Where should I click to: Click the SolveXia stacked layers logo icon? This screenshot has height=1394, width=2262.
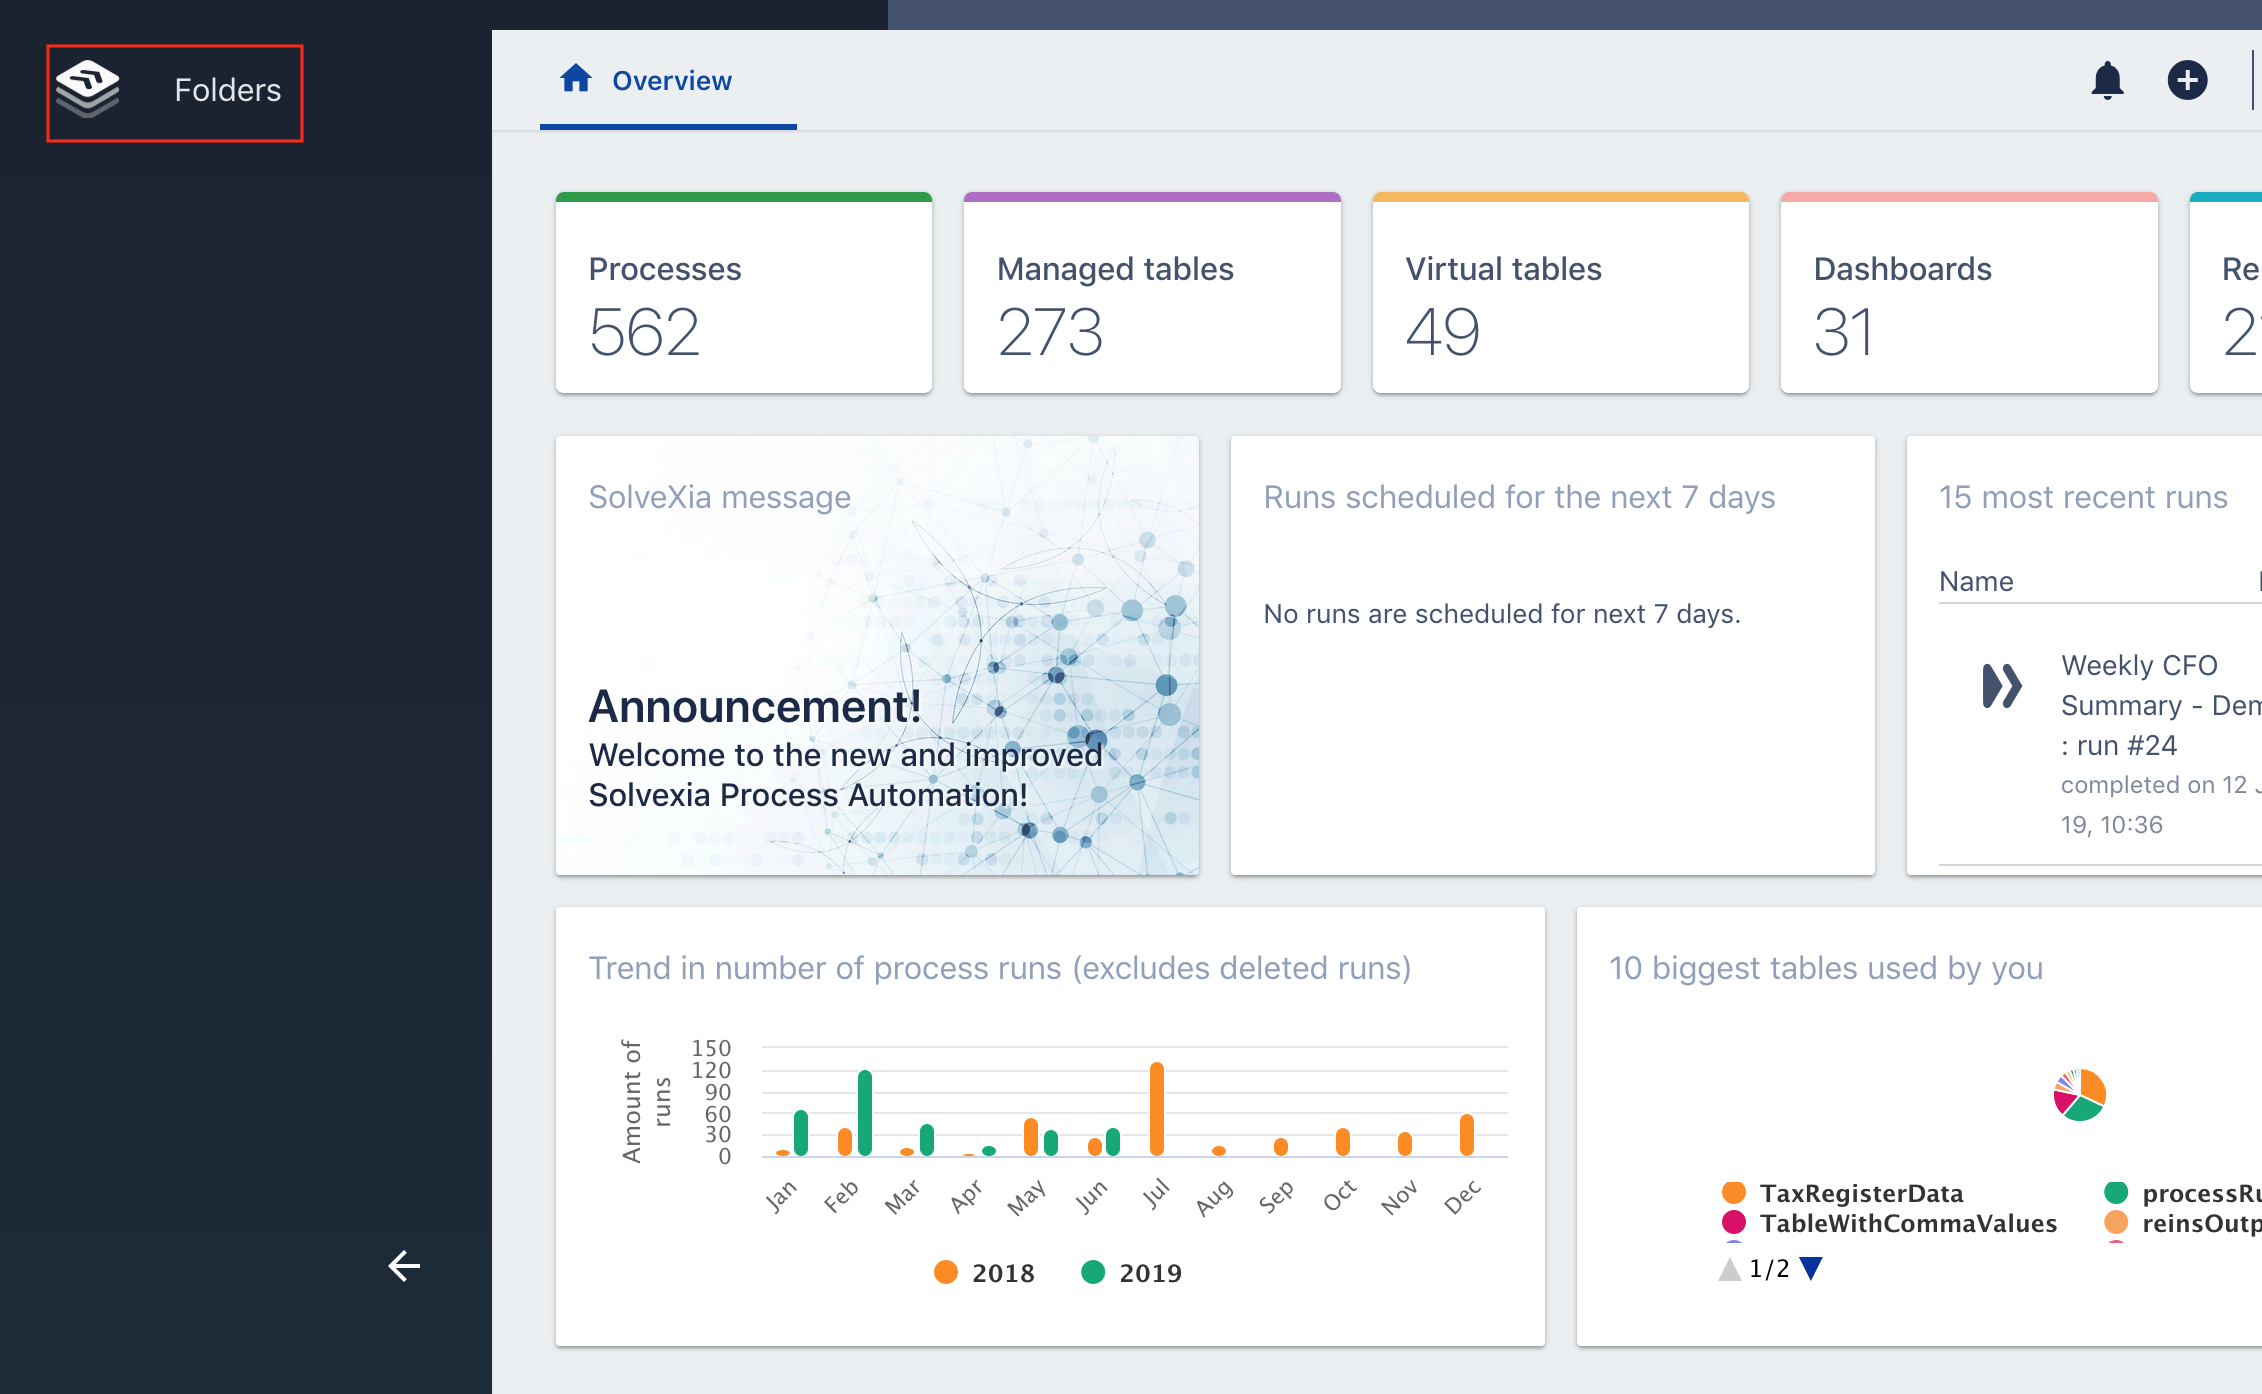88,89
